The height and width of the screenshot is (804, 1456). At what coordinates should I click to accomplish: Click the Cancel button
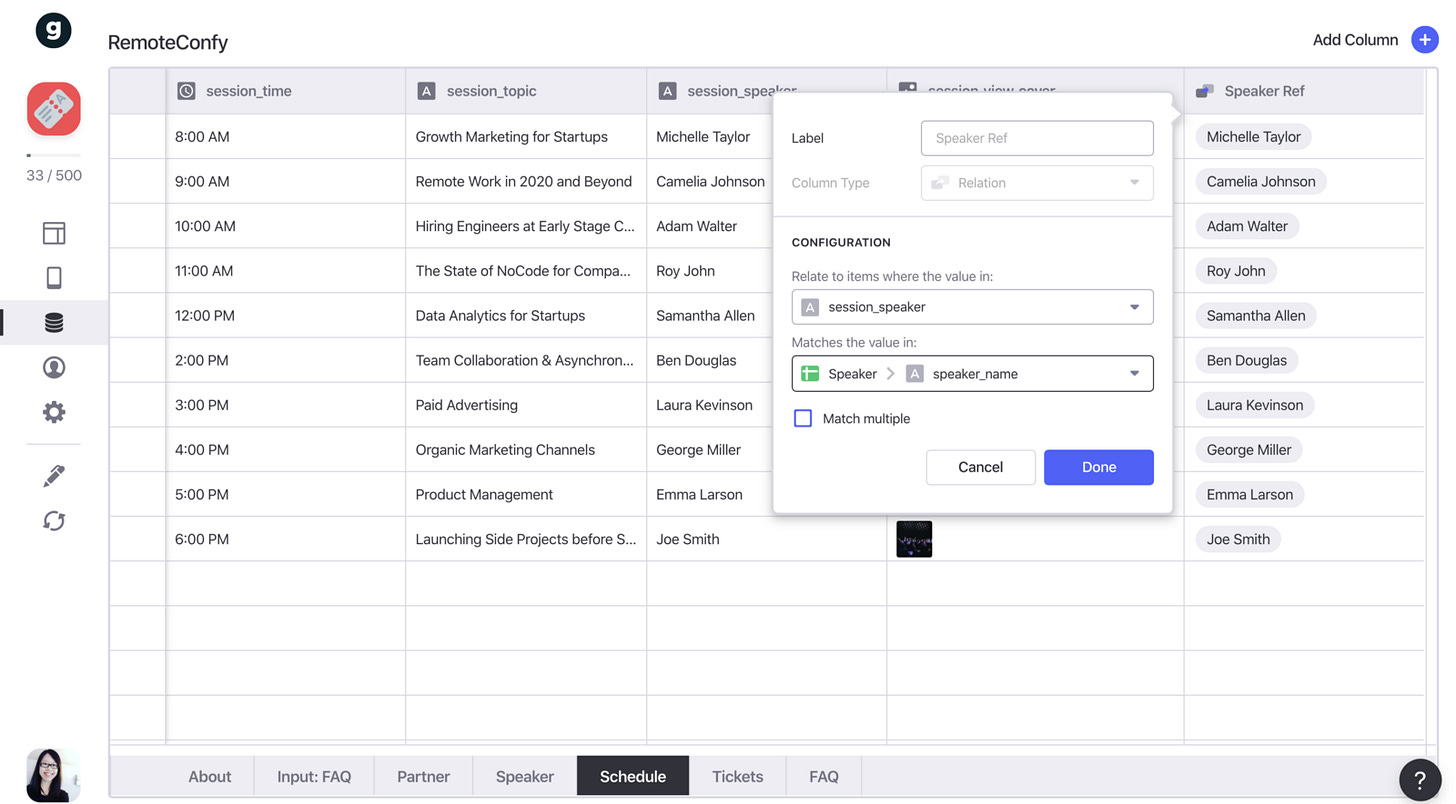point(980,467)
